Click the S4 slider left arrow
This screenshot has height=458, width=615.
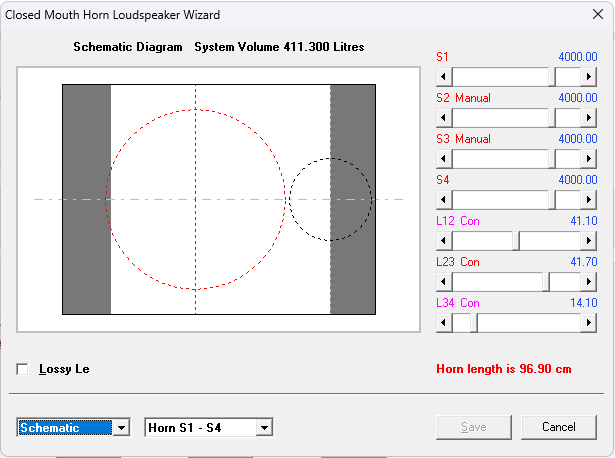coord(444,200)
